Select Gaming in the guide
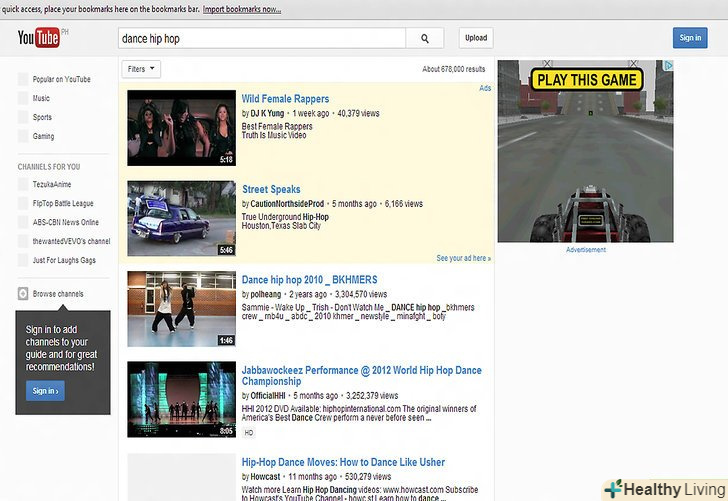The height and width of the screenshot is (501, 728). point(43,137)
